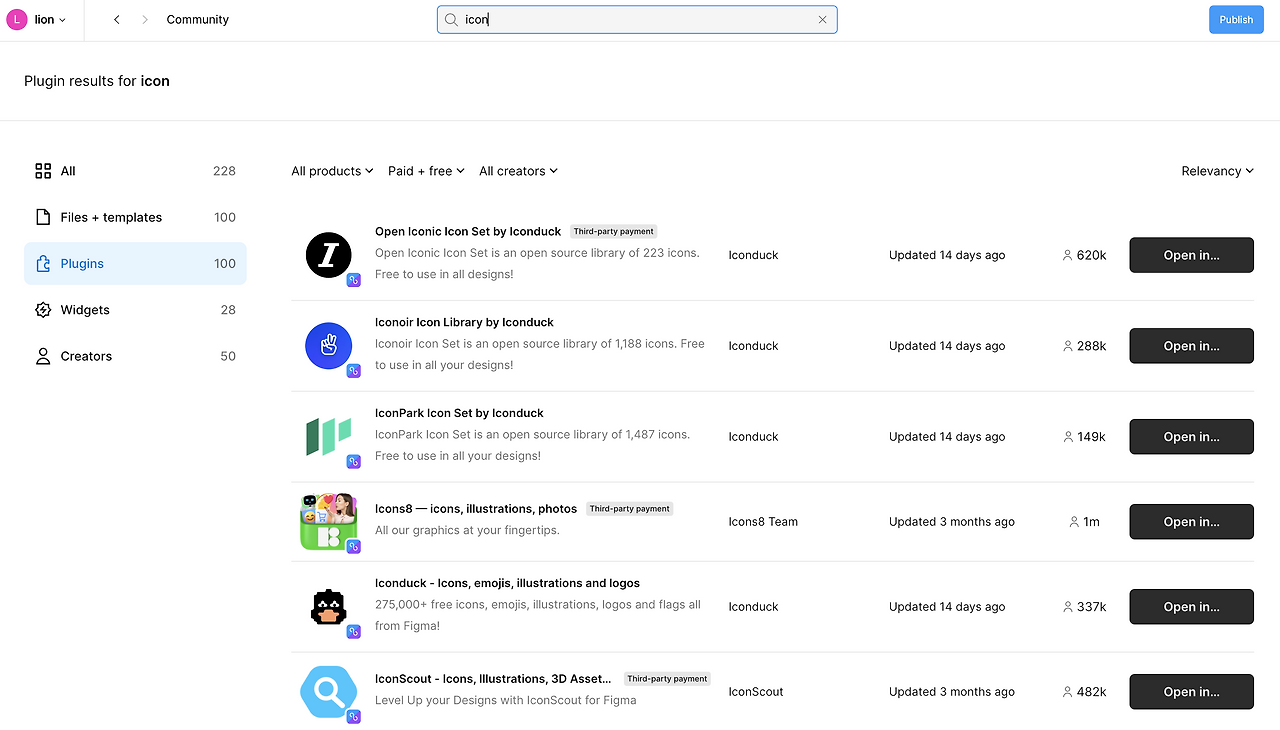
Task: Click the IconScout magnifier plugin icon
Action: (x=329, y=692)
